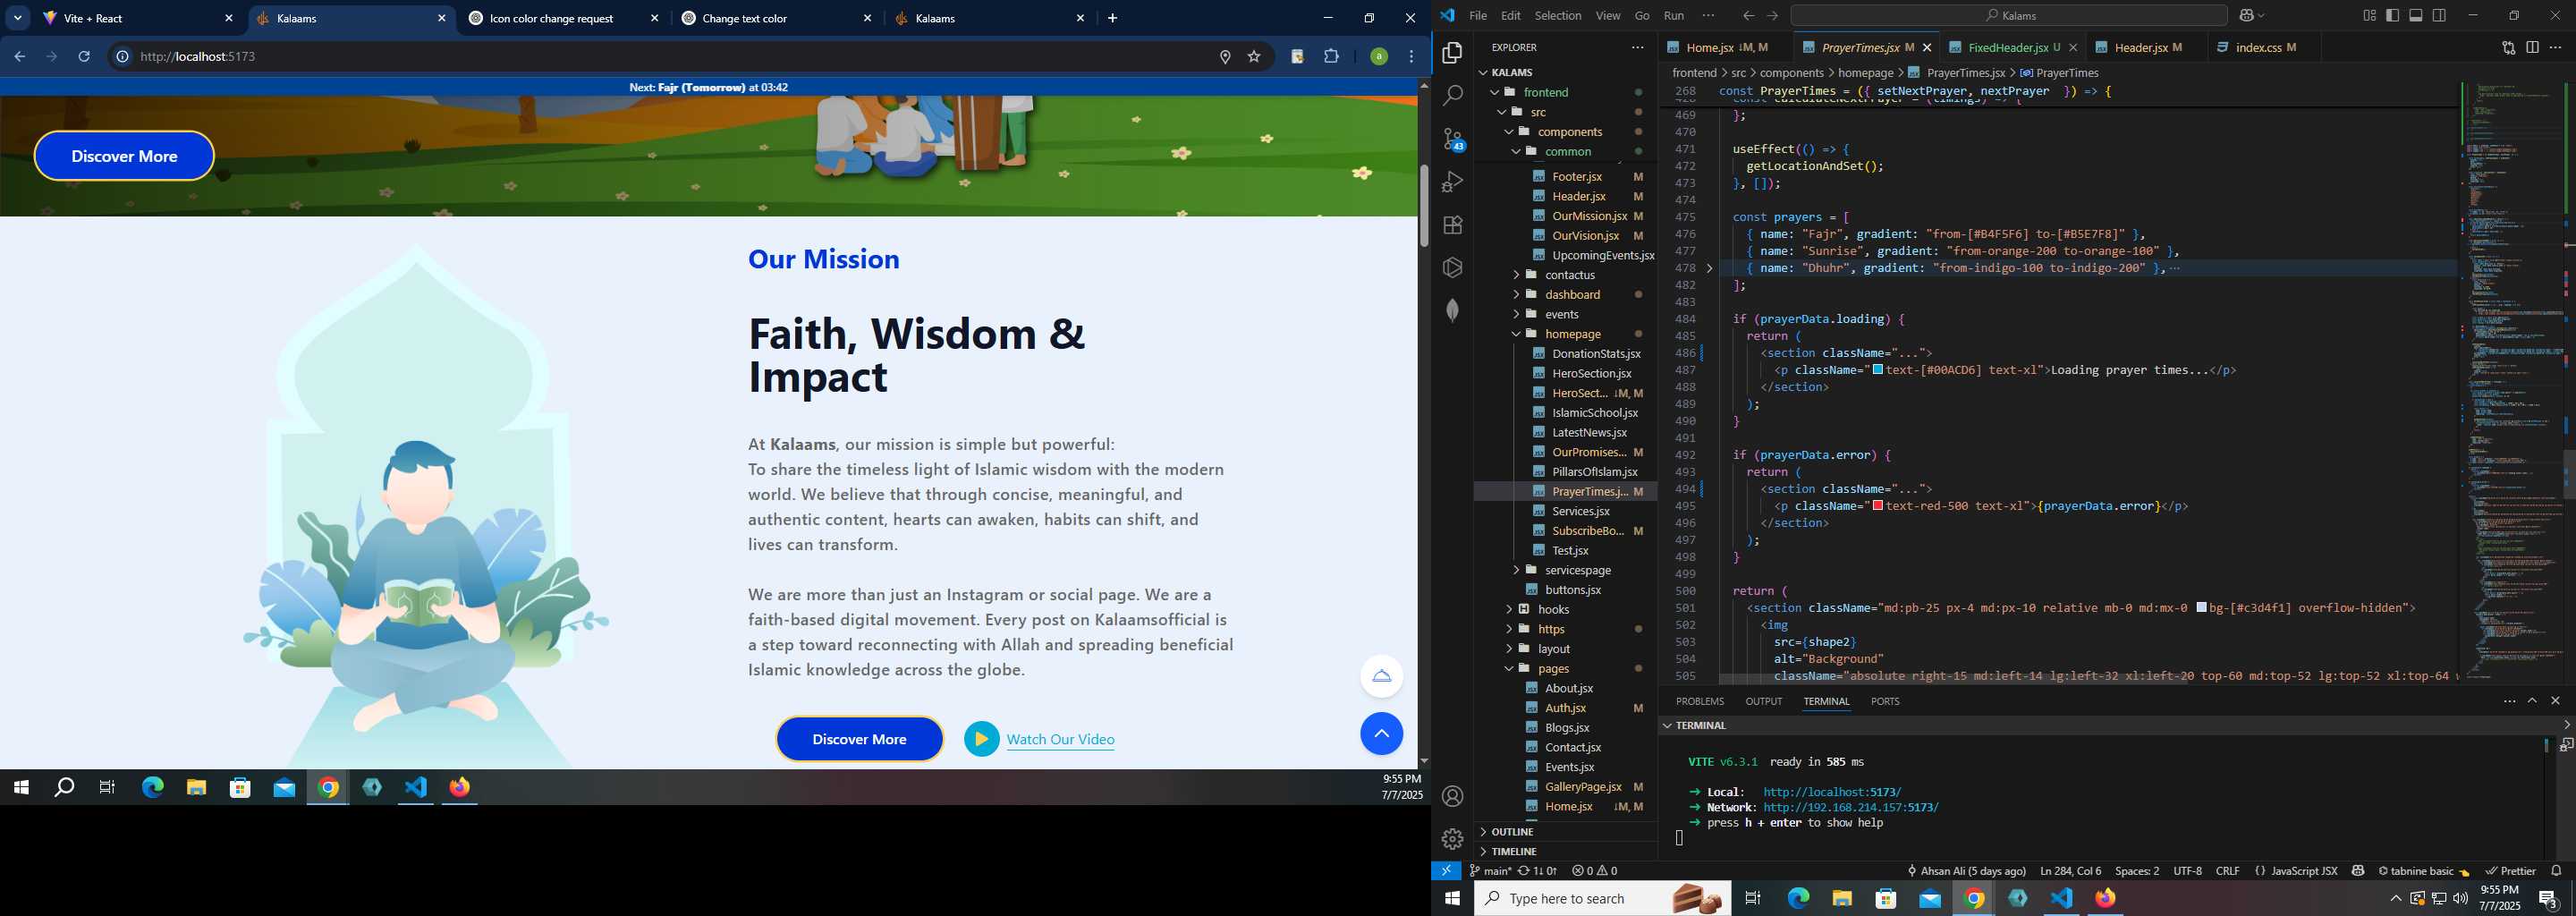
Task: Click the Discover More button in Our Mission section
Action: pos(859,739)
